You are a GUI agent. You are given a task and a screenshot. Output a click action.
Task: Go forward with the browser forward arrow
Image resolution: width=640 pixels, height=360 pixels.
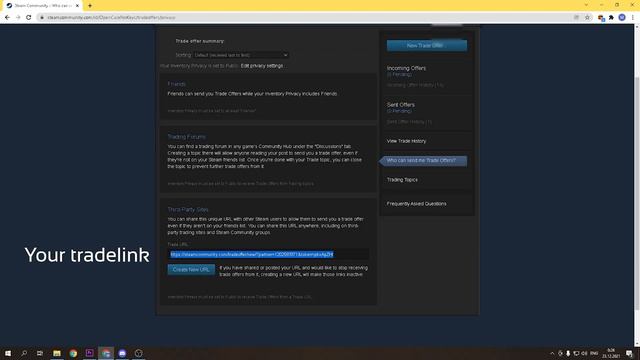click(x=18, y=18)
